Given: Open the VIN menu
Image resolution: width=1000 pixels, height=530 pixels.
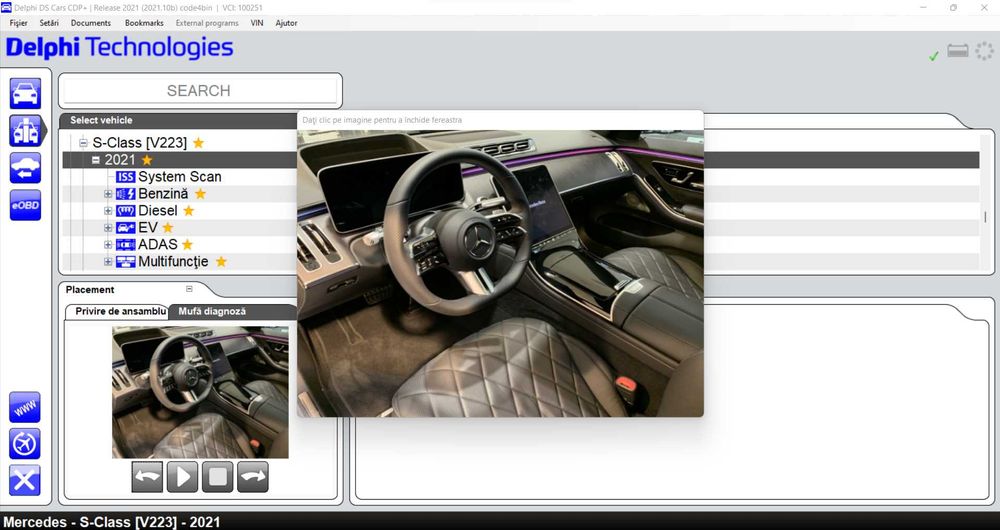Looking at the screenshot, I should click(257, 23).
